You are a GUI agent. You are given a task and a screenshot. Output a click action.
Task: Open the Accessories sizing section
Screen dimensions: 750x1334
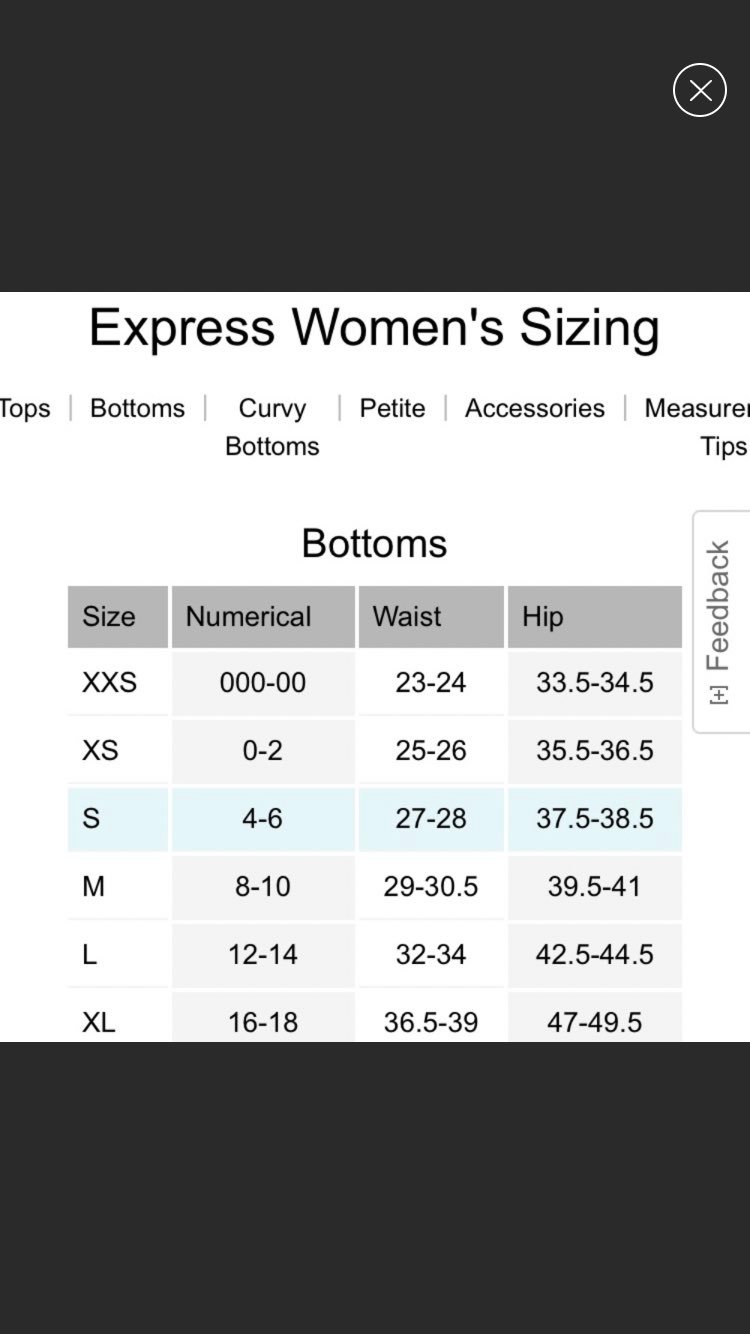pyautogui.click(x=535, y=408)
